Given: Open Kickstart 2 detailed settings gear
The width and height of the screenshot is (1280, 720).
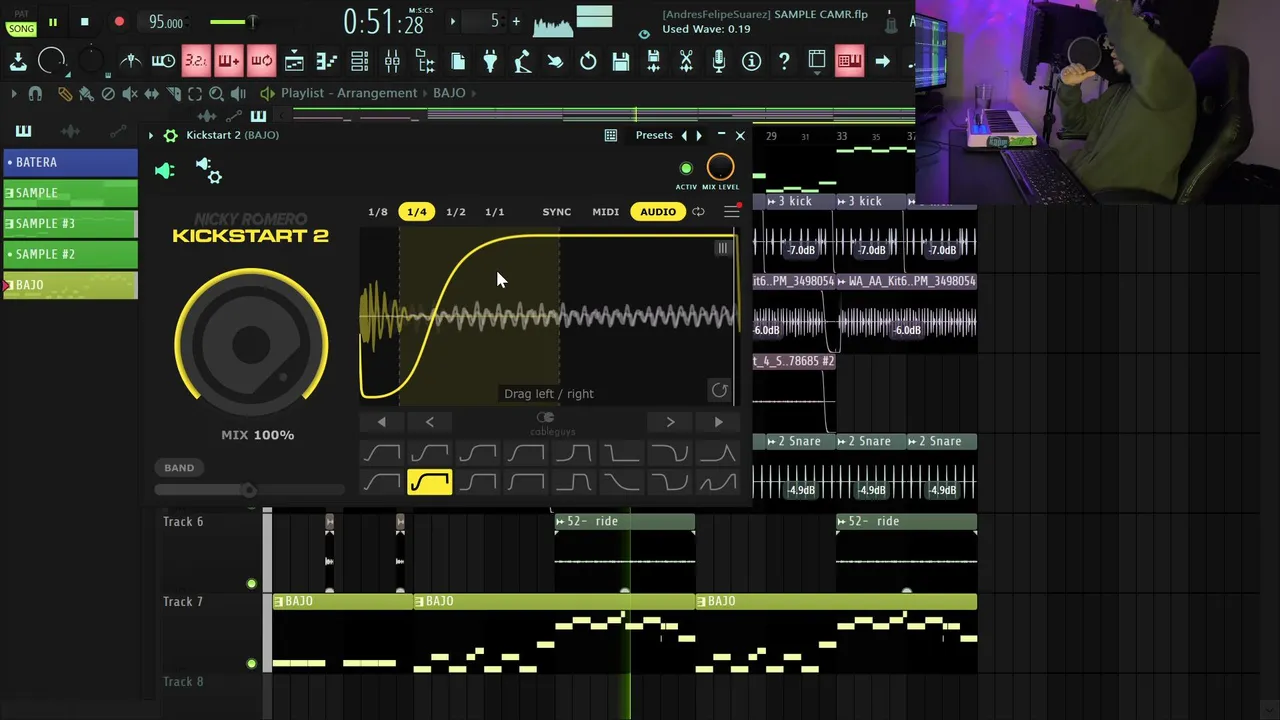Looking at the screenshot, I should point(171,135).
